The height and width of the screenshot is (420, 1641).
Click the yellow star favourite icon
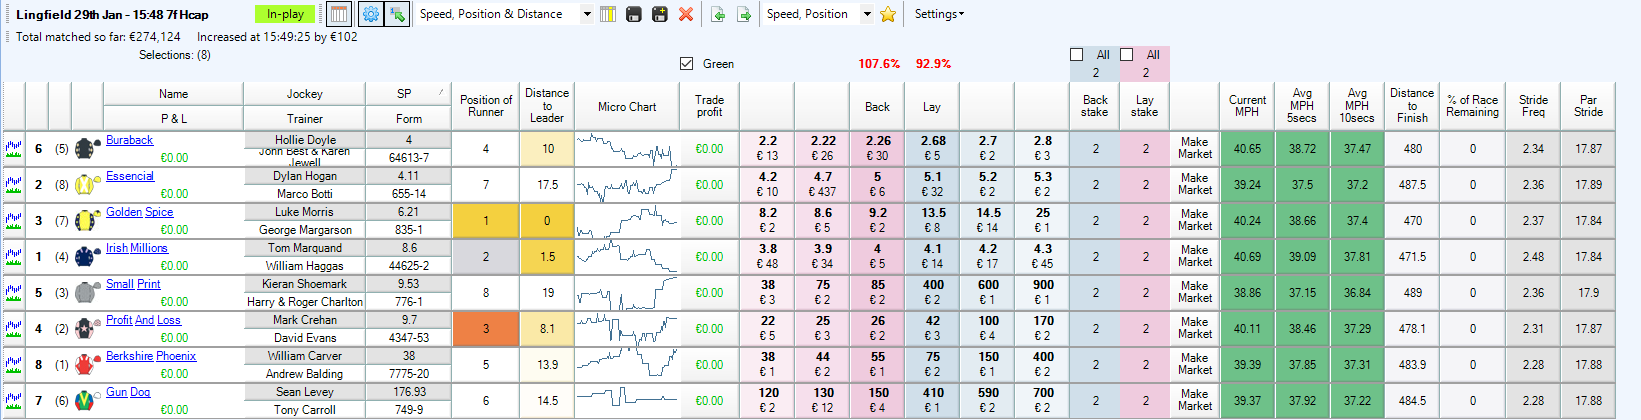[887, 14]
